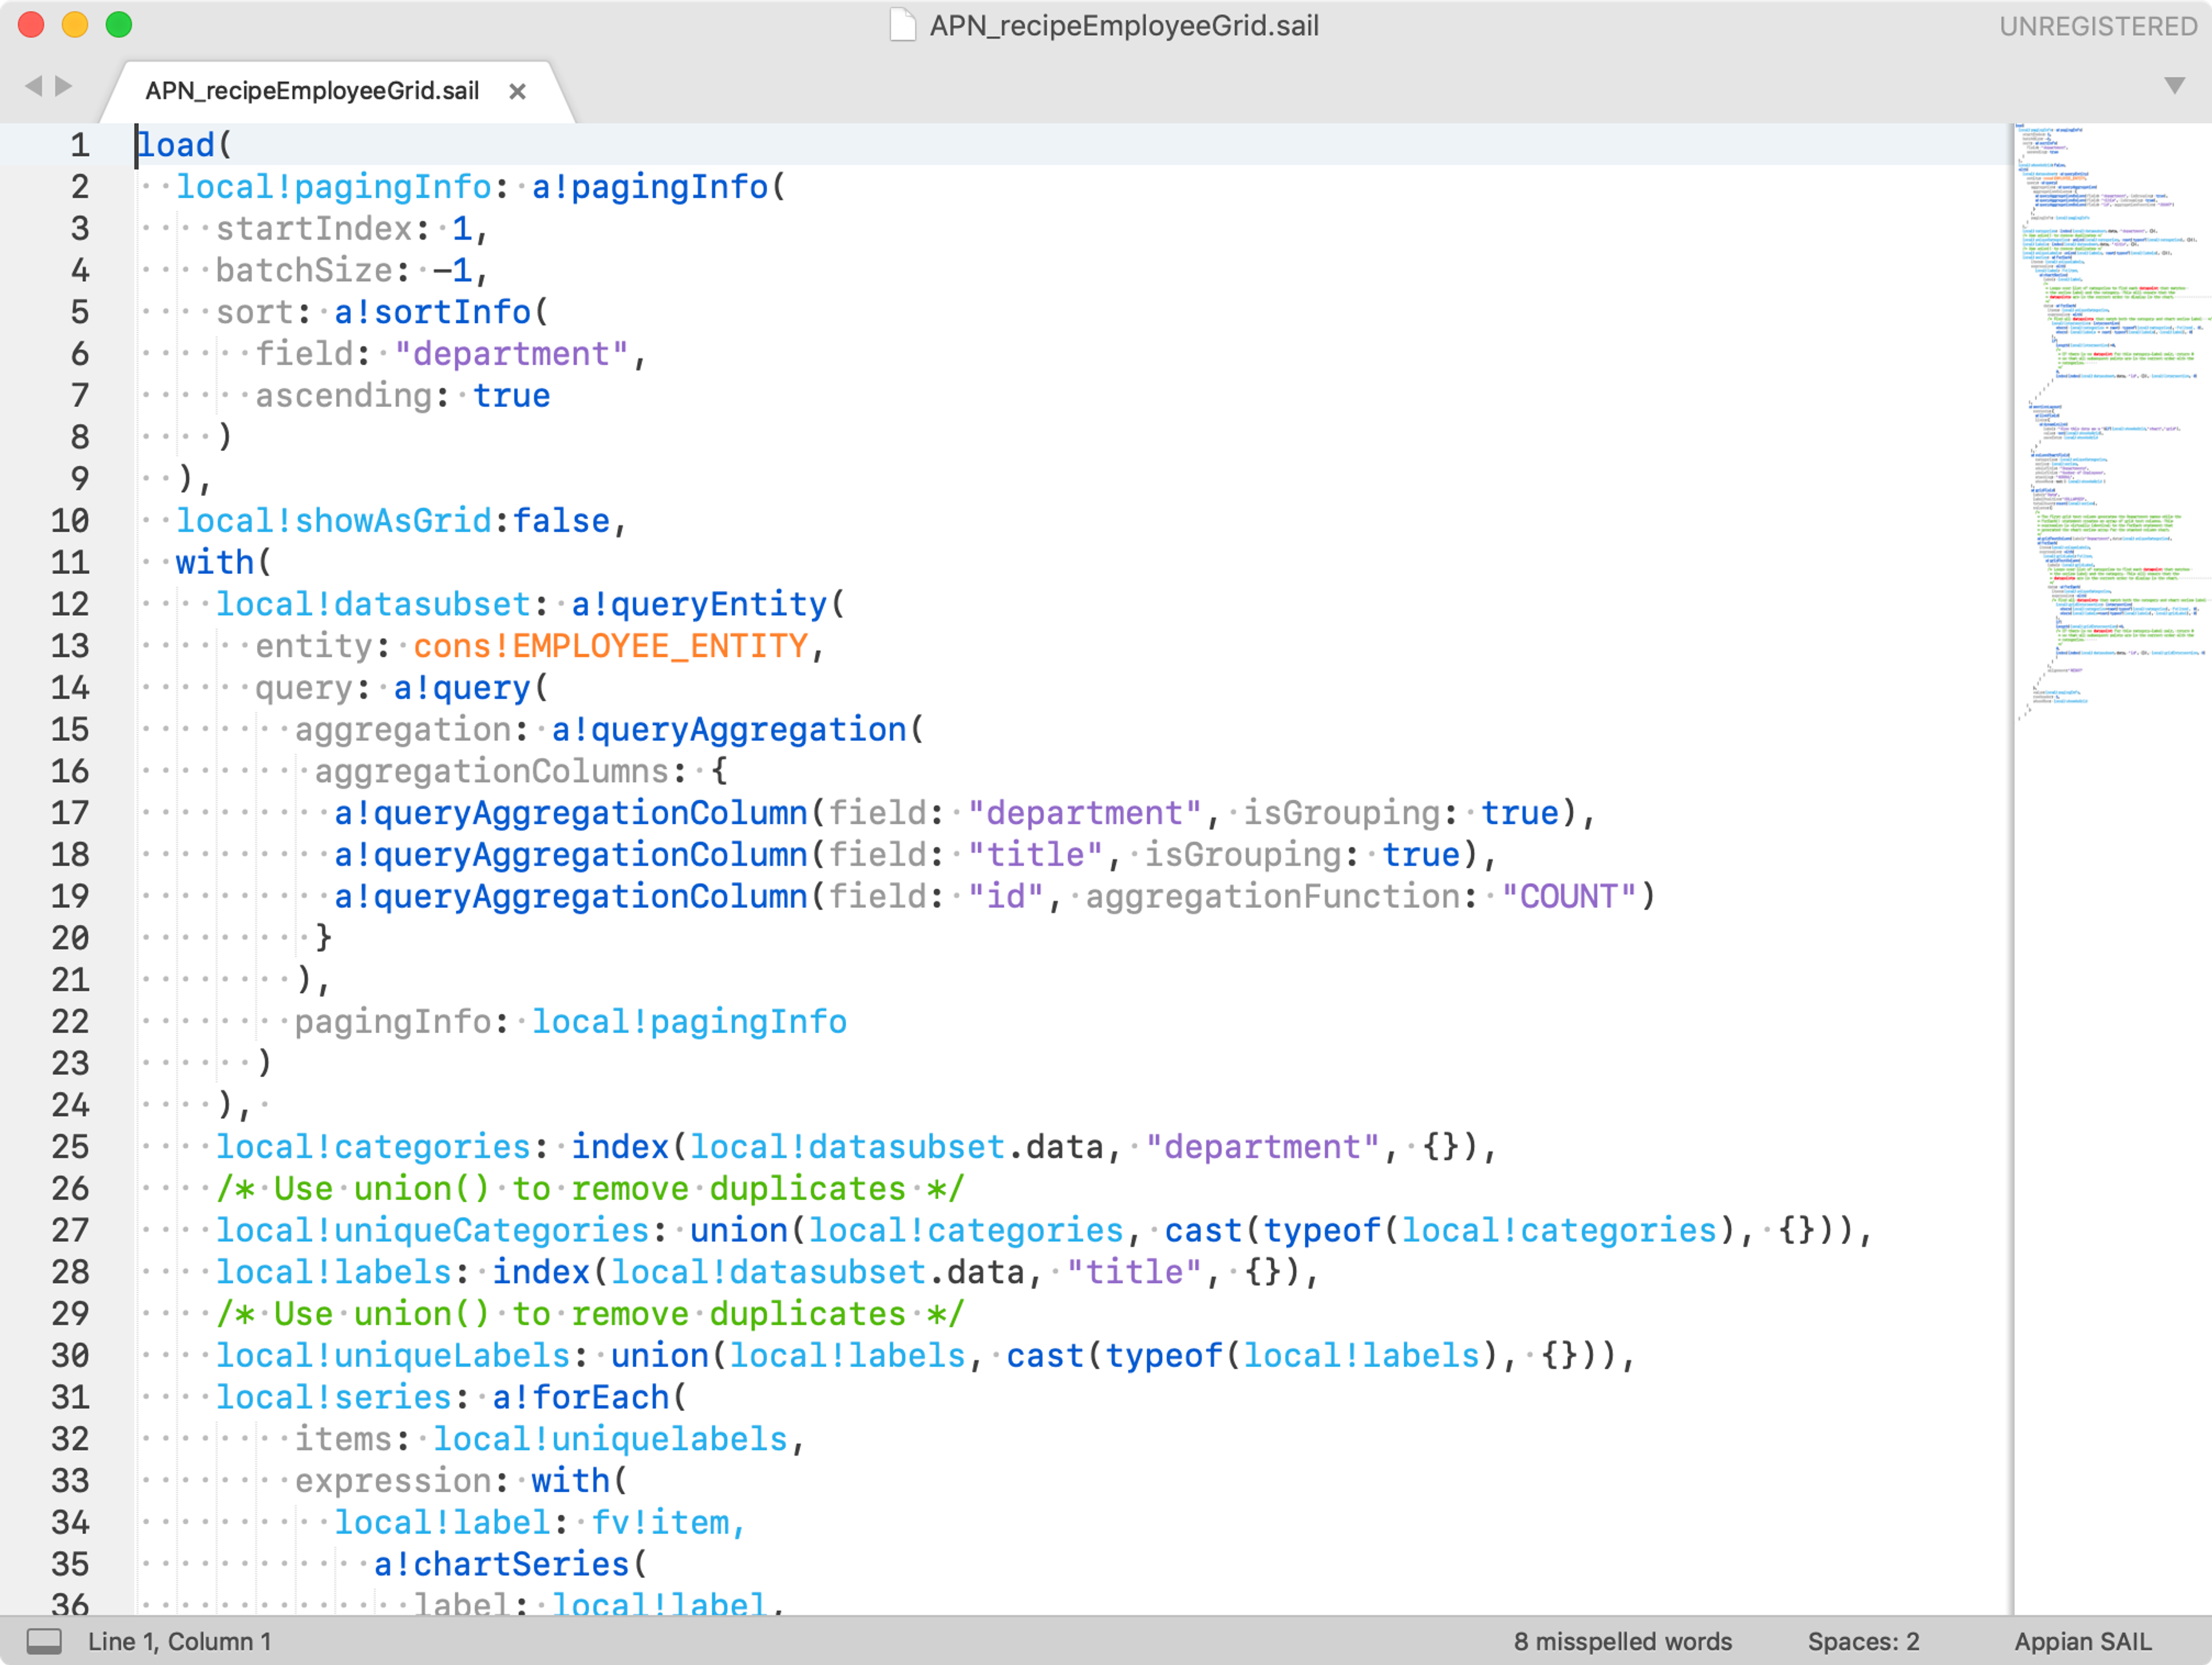The image size is (2212, 1665).
Task: Click 'a!chartSeries(' on line 35
Action: tap(510, 1565)
